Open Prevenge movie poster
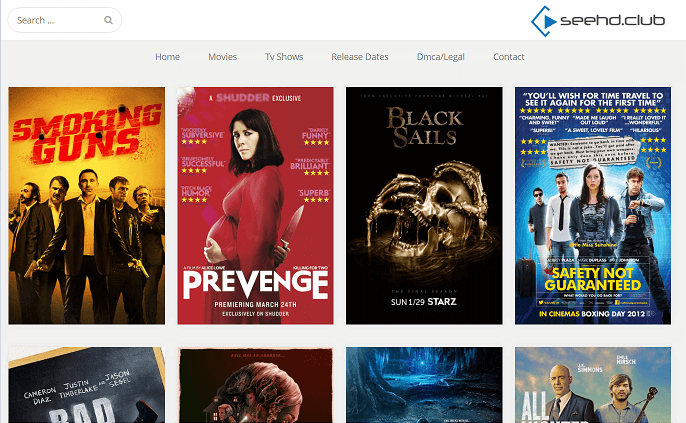686x423 pixels. tap(256, 206)
